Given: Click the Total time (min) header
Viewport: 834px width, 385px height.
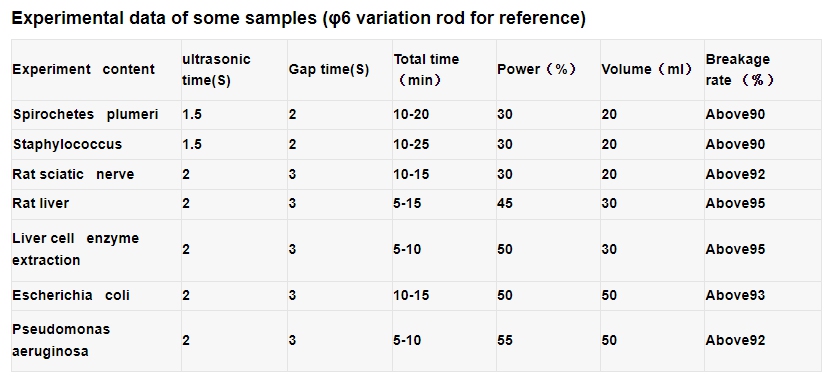Looking at the screenshot, I should pos(426,70).
